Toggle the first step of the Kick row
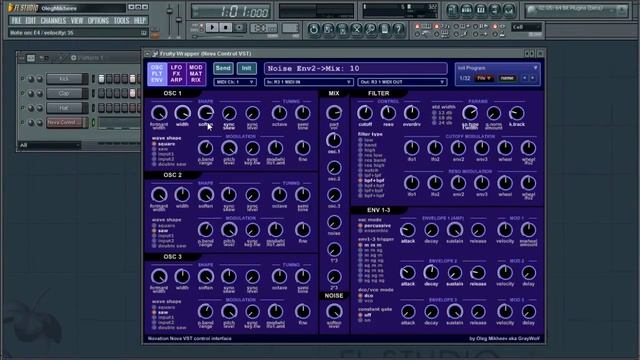Screen dimensions: 640x360 (x=102, y=79)
